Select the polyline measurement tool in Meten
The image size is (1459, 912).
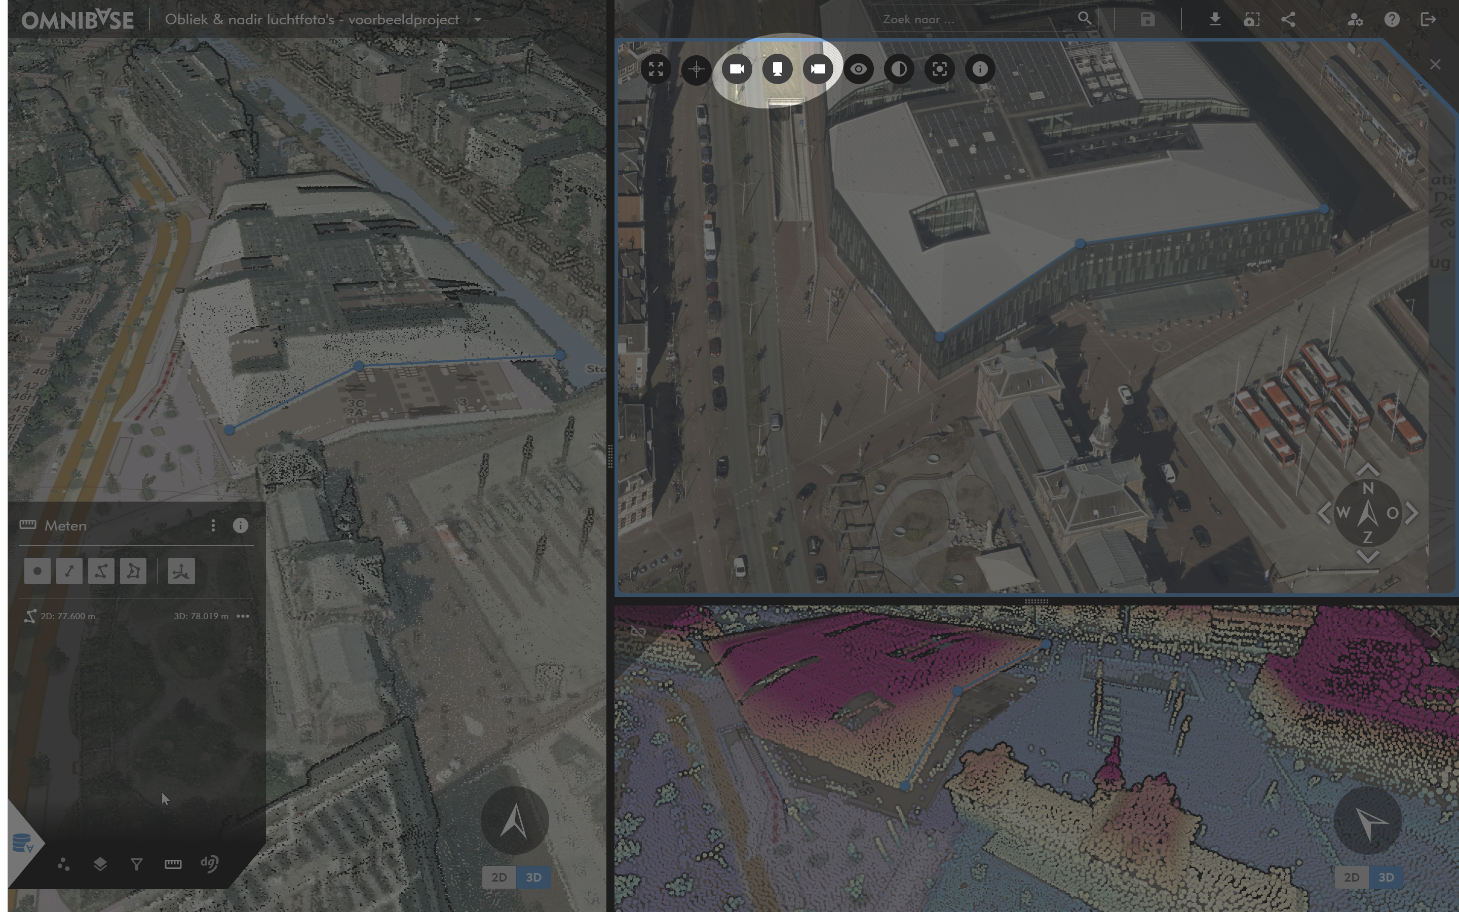coord(101,571)
